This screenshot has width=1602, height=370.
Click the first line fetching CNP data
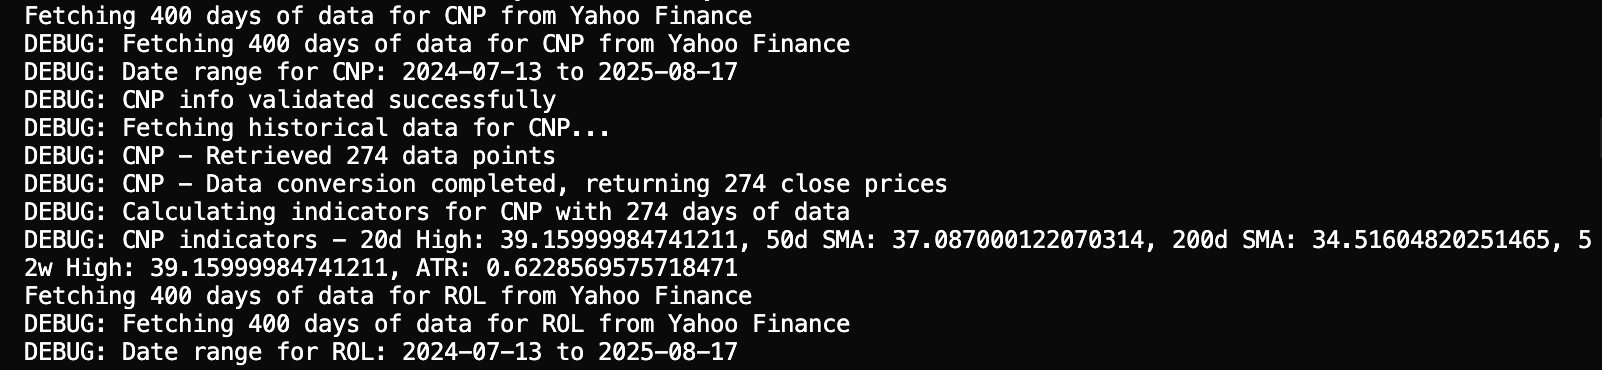[388, 16]
